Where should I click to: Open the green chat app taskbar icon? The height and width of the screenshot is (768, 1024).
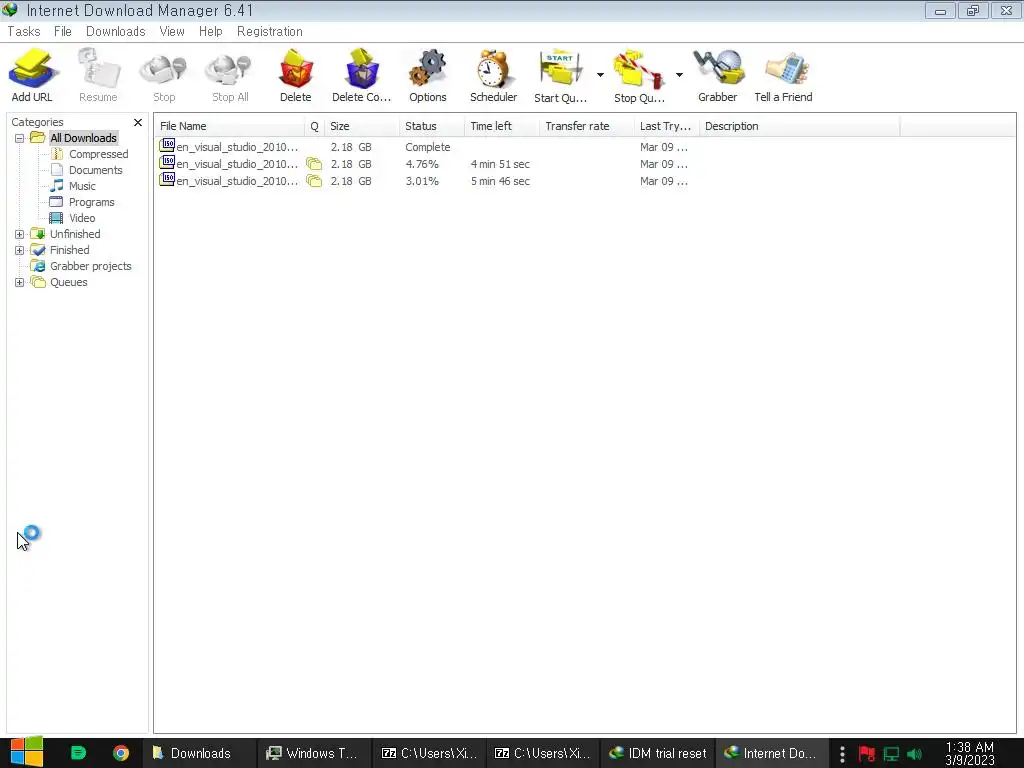pyautogui.click(x=78, y=753)
